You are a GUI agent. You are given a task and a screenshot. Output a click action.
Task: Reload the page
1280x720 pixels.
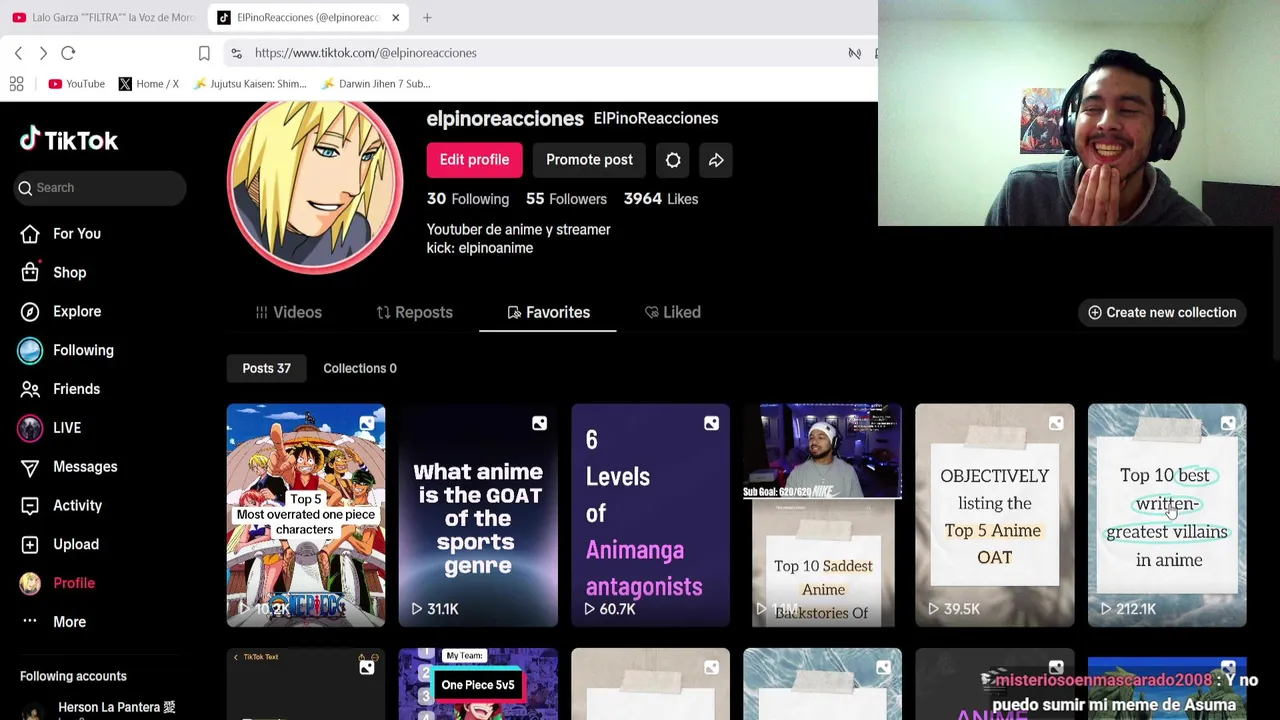68,53
